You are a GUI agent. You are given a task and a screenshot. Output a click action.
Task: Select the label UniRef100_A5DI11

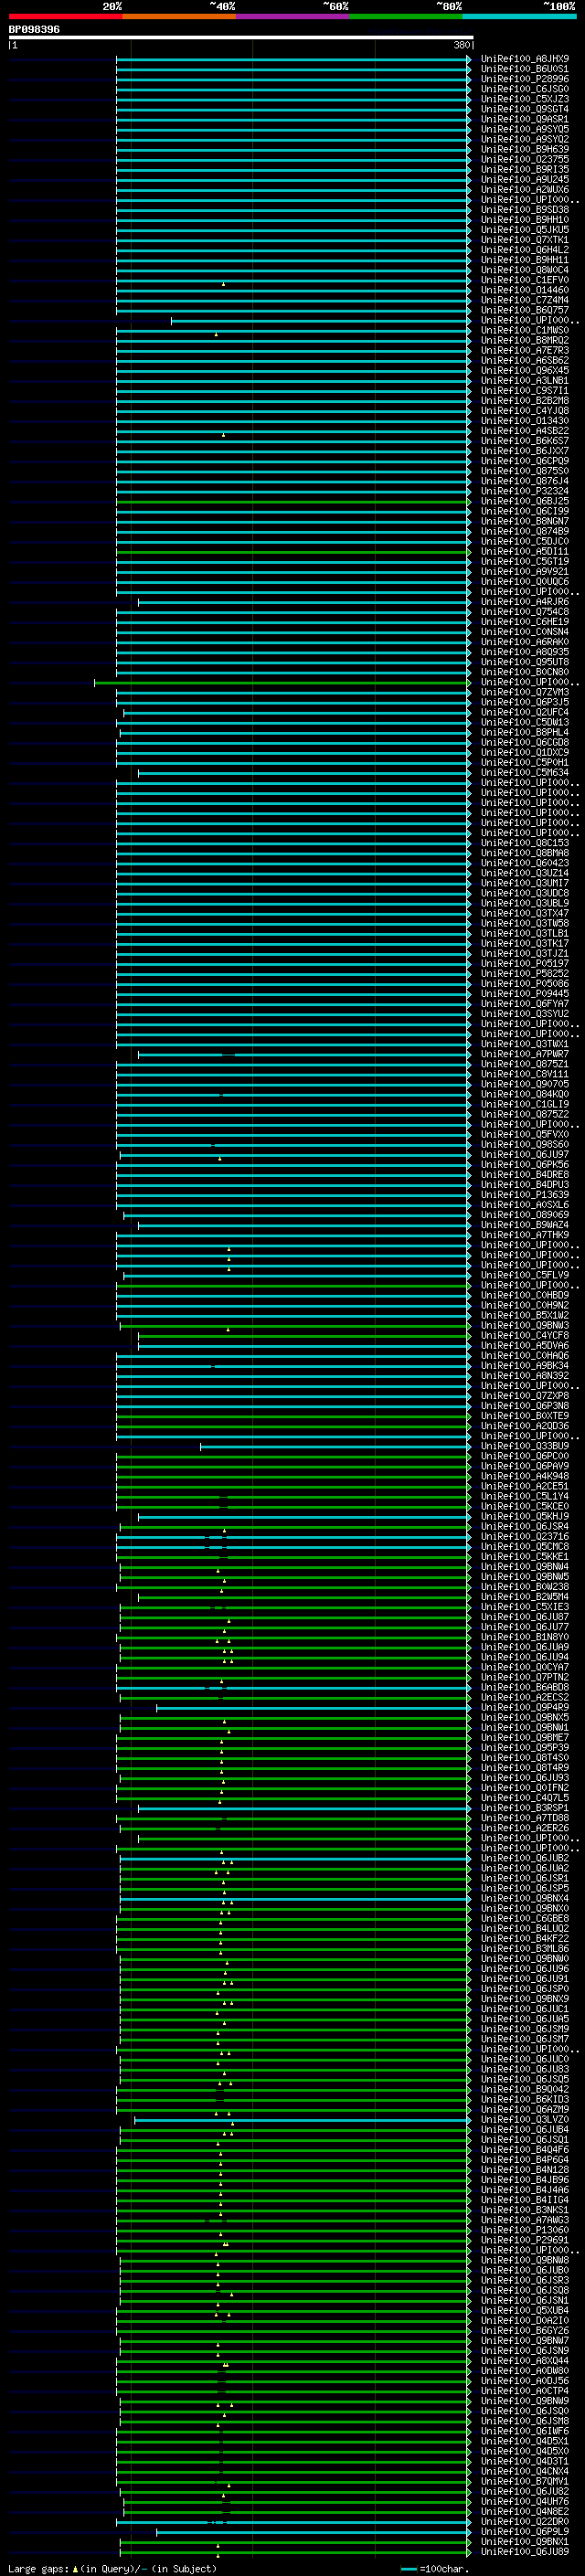click(x=525, y=552)
